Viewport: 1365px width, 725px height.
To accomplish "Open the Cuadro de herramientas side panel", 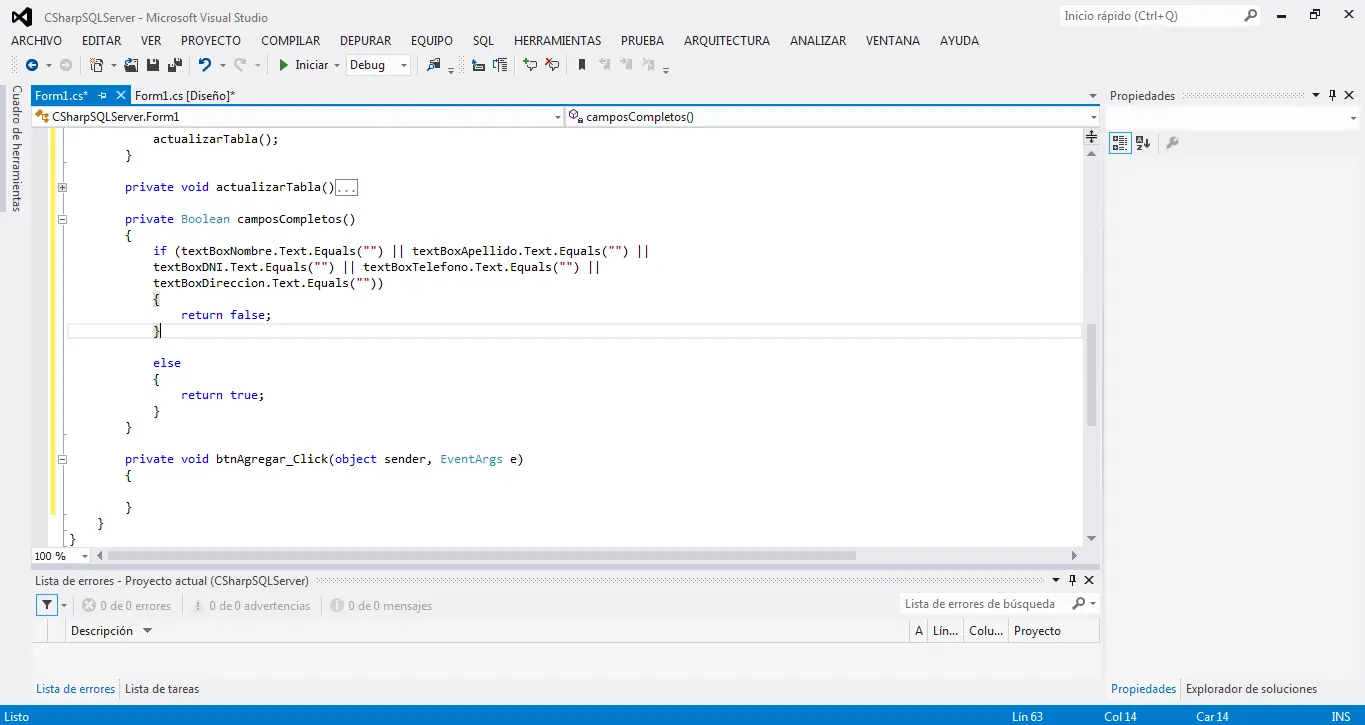I will click(x=16, y=148).
